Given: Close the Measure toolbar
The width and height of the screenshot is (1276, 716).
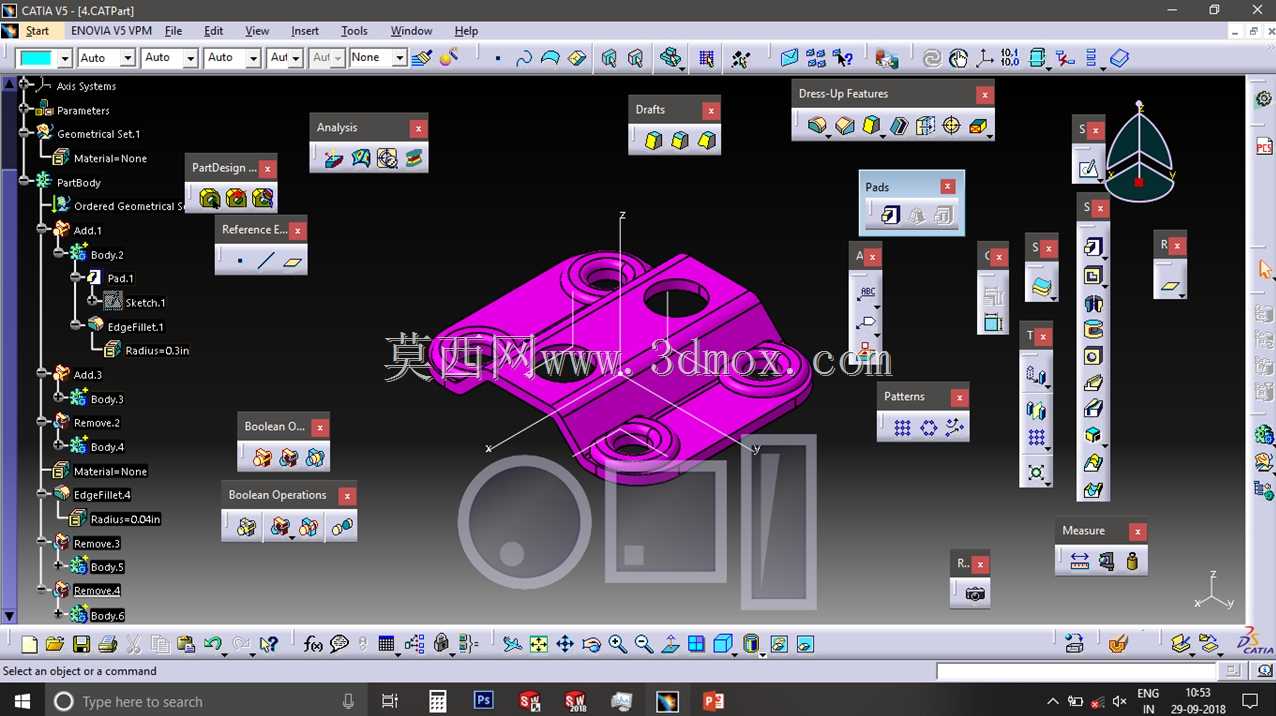Looking at the screenshot, I should click(1137, 532).
